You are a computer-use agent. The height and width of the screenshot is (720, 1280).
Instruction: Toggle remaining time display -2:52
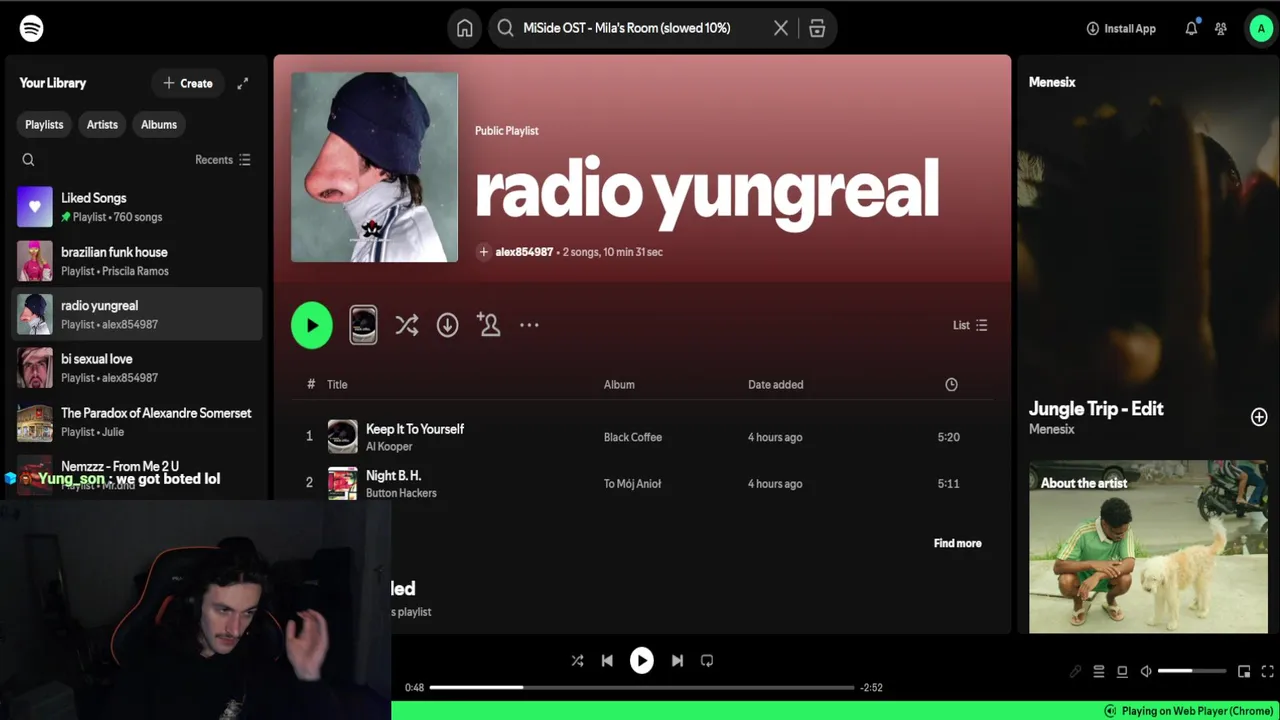[872, 687]
